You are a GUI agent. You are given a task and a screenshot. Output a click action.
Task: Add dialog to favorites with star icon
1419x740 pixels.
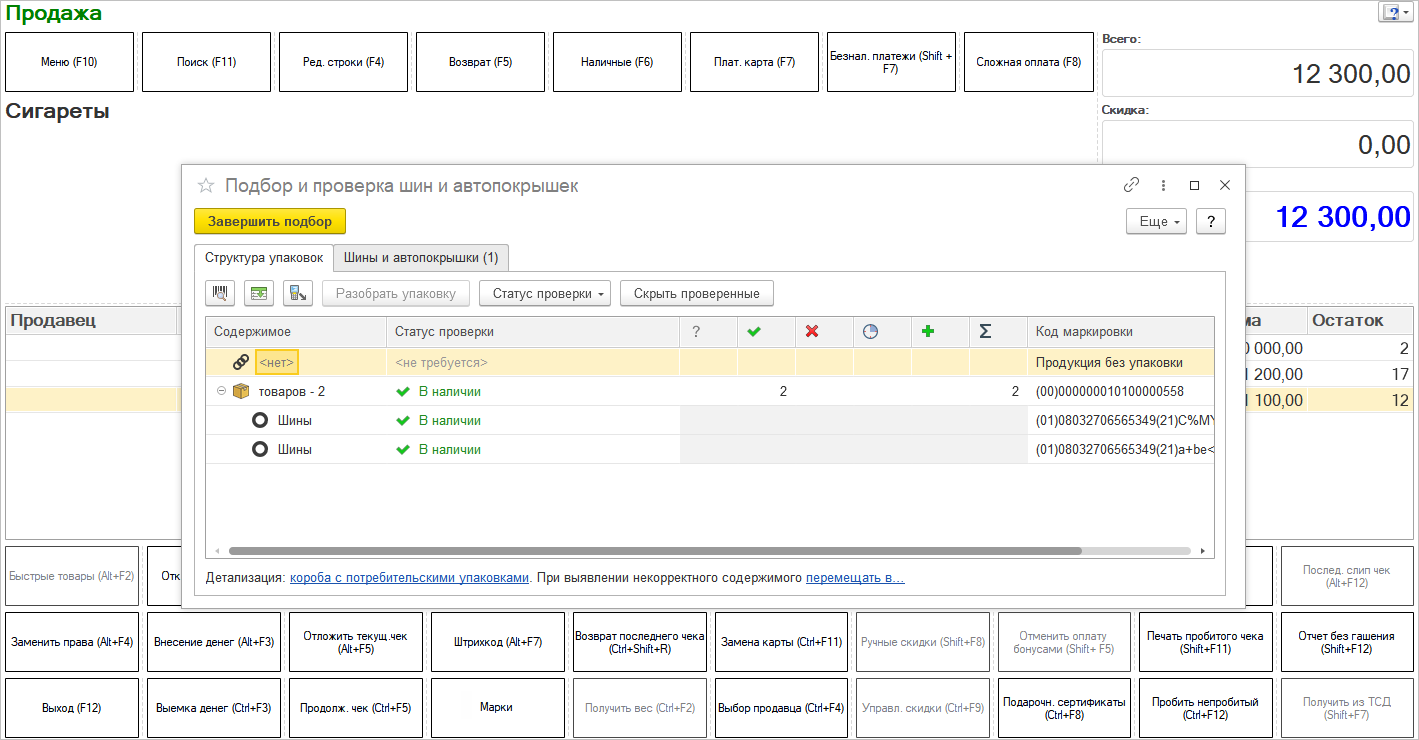click(206, 186)
